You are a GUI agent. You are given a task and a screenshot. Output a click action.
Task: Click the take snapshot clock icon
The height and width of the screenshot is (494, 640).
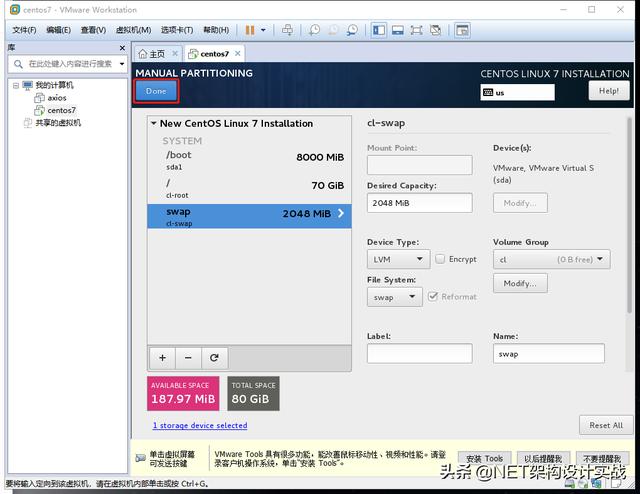tap(314, 30)
